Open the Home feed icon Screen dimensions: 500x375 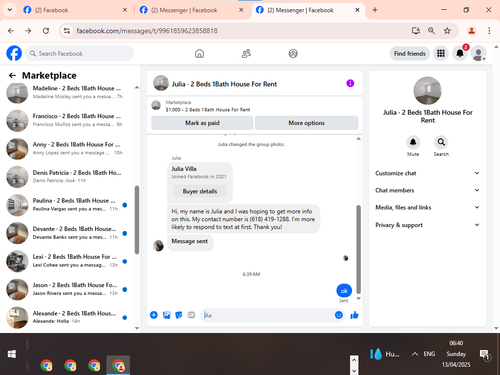(199, 53)
